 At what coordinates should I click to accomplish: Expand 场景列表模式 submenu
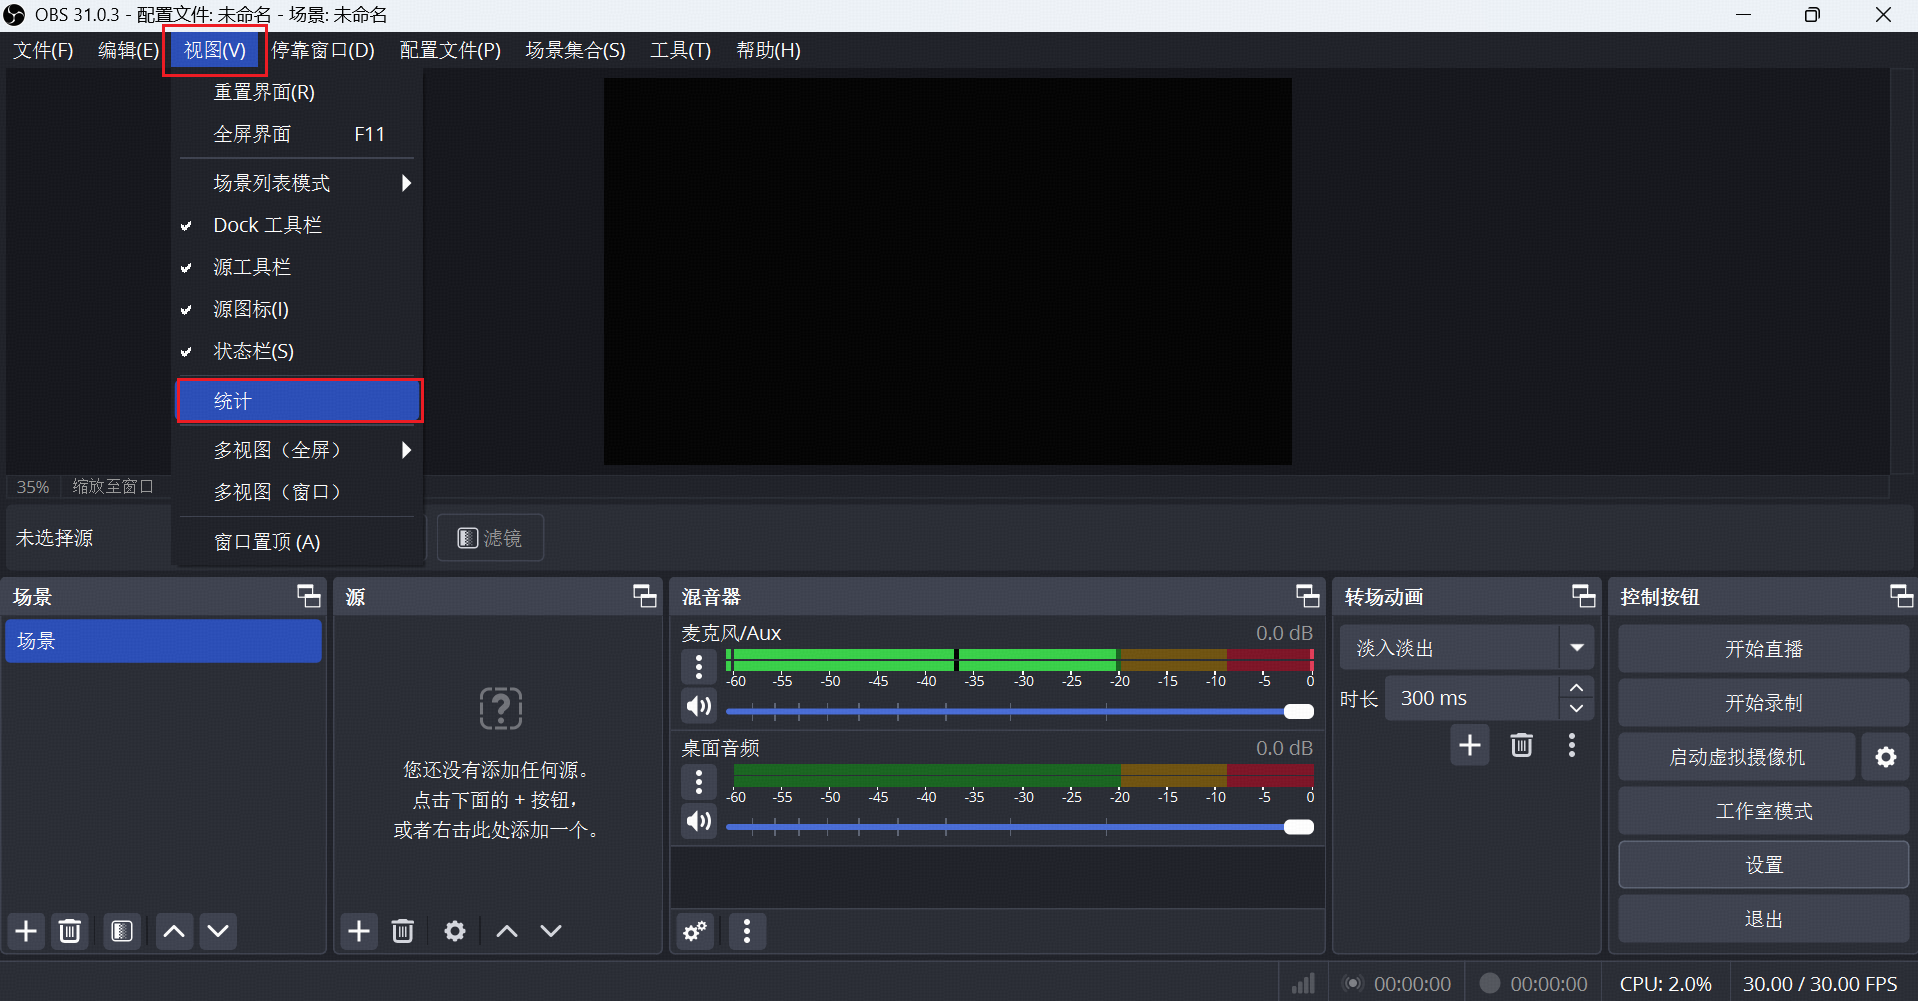[297, 183]
